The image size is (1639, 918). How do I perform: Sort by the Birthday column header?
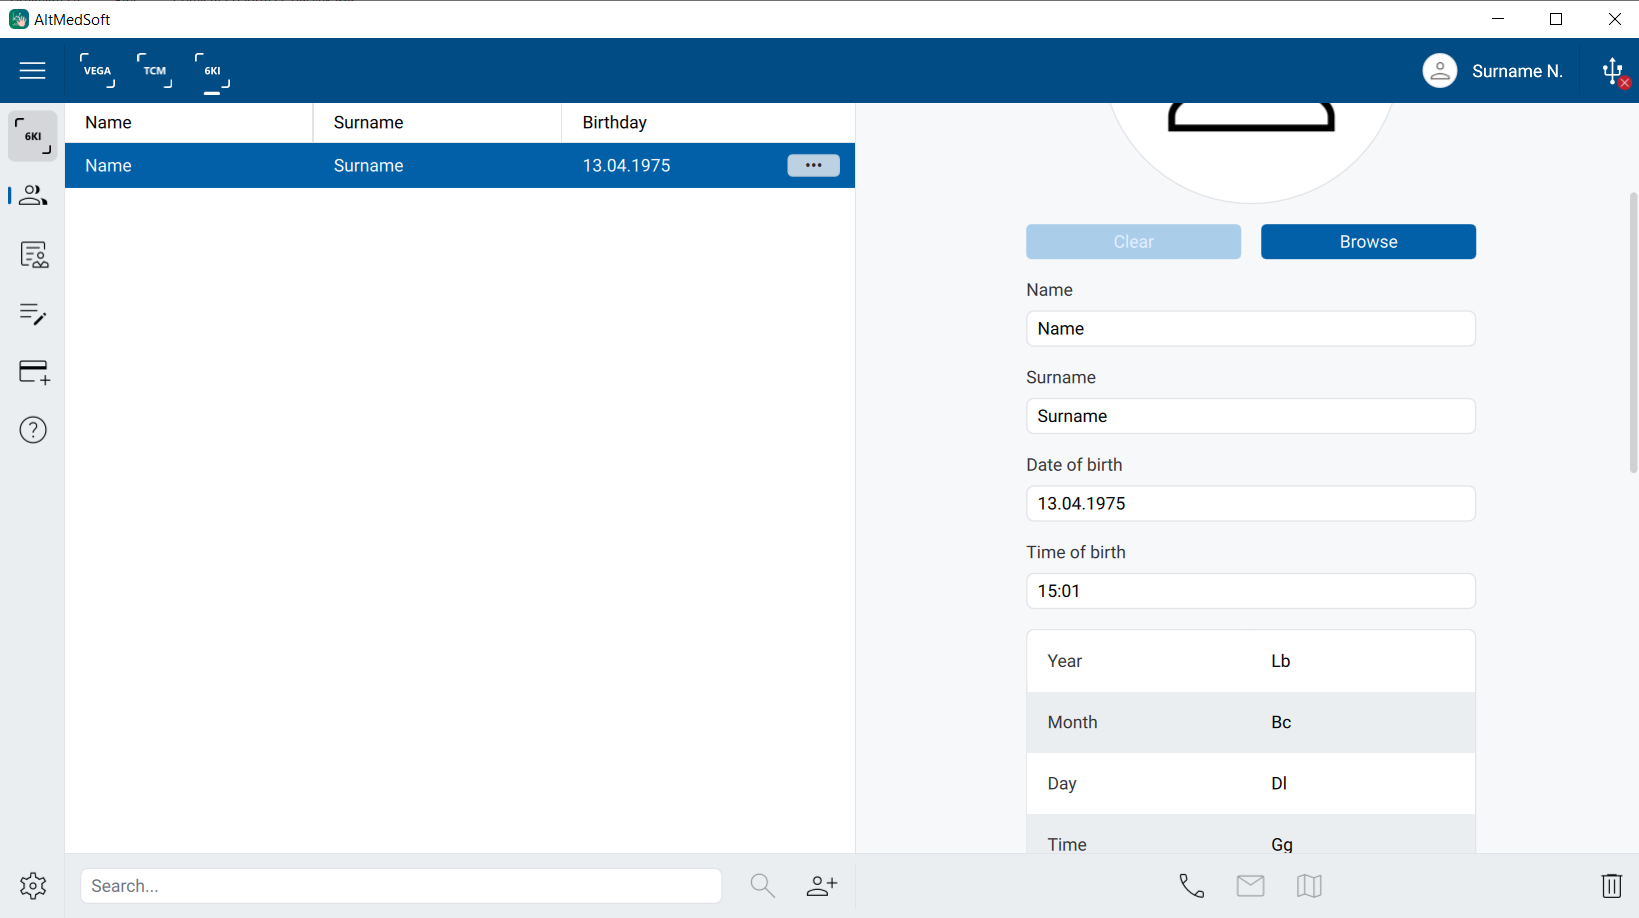click(615, 123)
